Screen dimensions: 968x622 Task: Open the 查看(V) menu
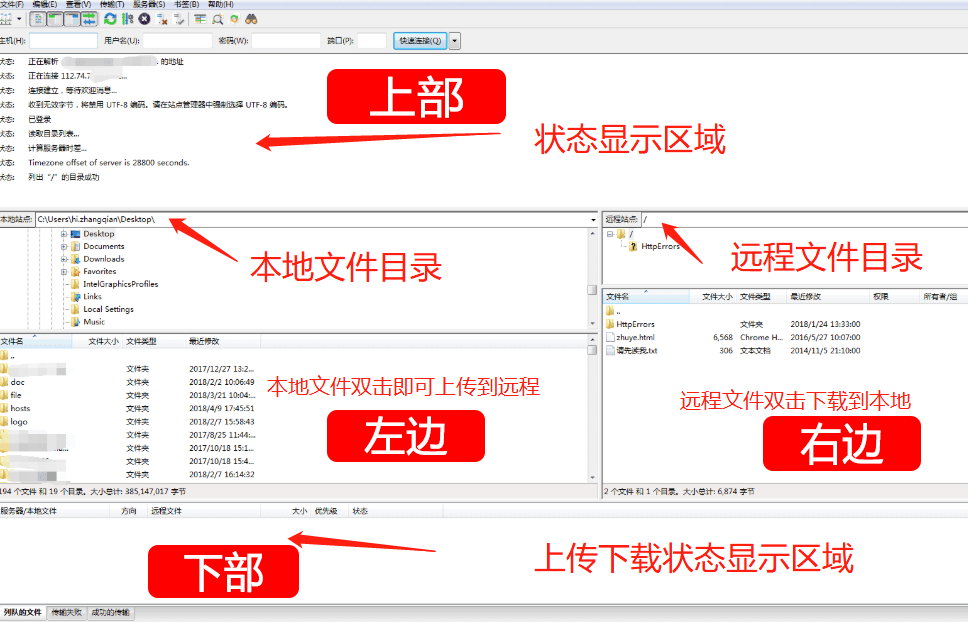pyautogui.click(x=78, y=4)
